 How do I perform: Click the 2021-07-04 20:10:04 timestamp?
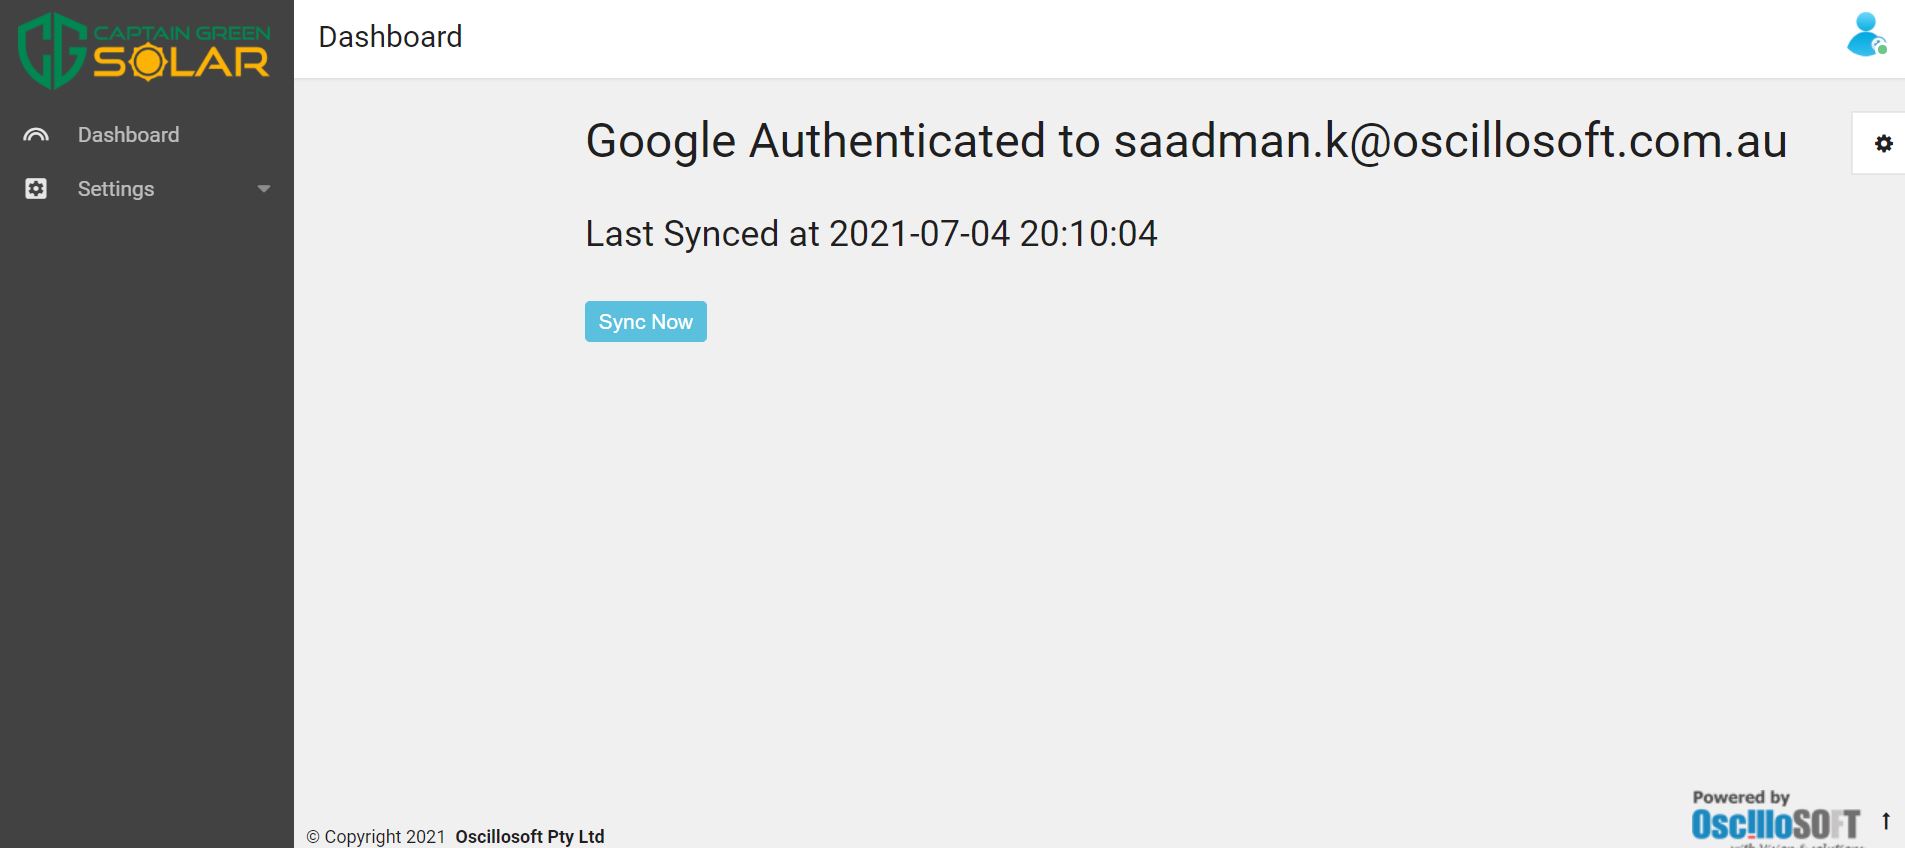[993, 234]
